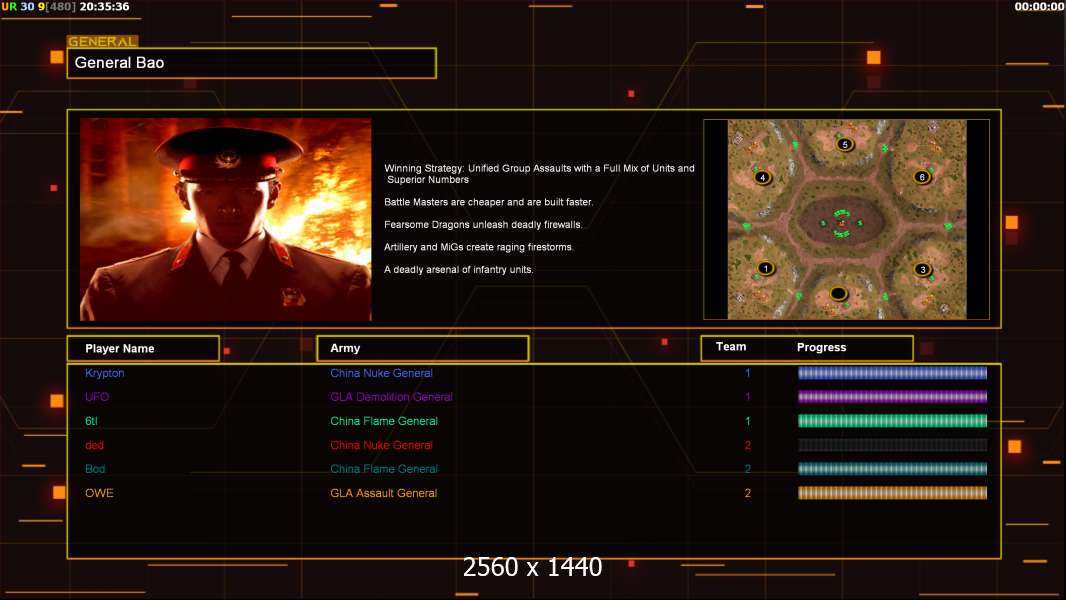Click the Team column header label
Viewport: 1066px width, 600px height.
click(x=731, y=347)
